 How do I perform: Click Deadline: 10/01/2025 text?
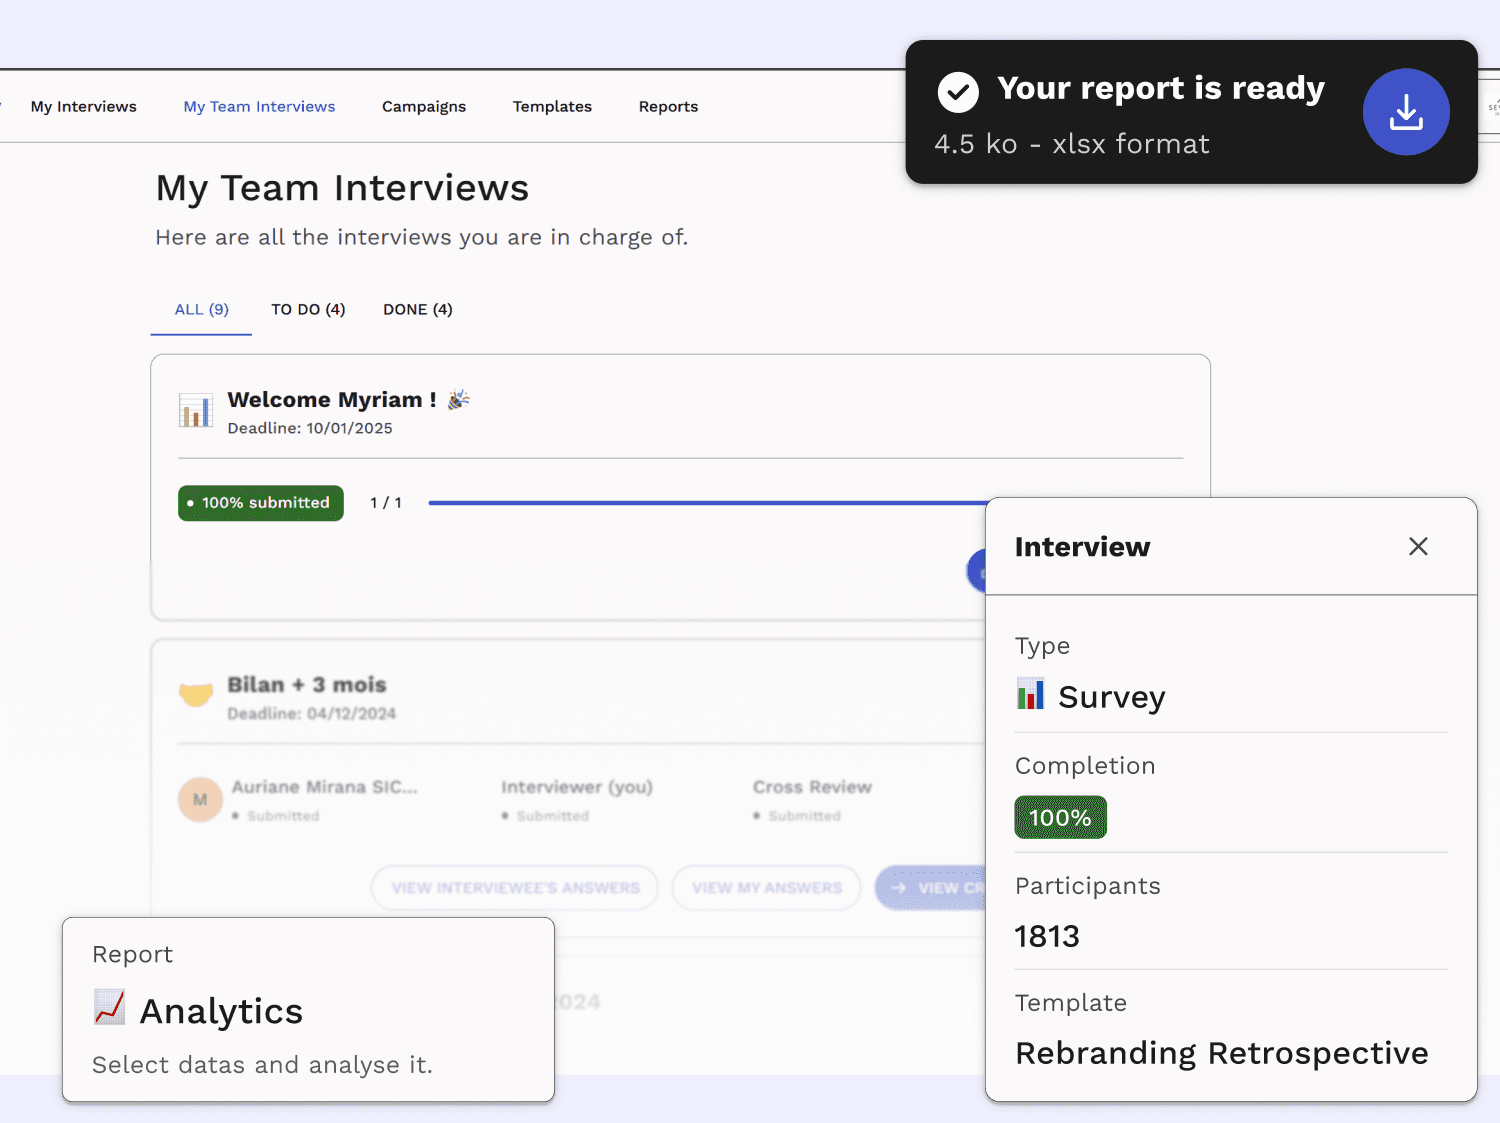(310, 428)
